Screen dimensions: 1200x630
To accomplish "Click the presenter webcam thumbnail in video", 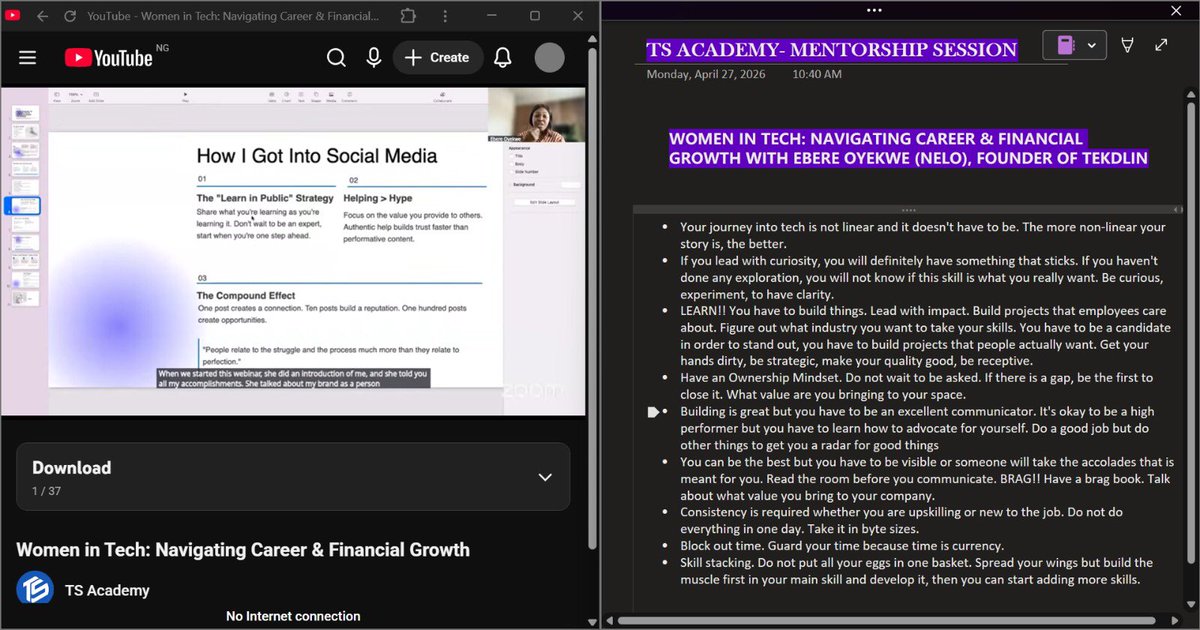I will pyautogui.click(x=538, y=113).
